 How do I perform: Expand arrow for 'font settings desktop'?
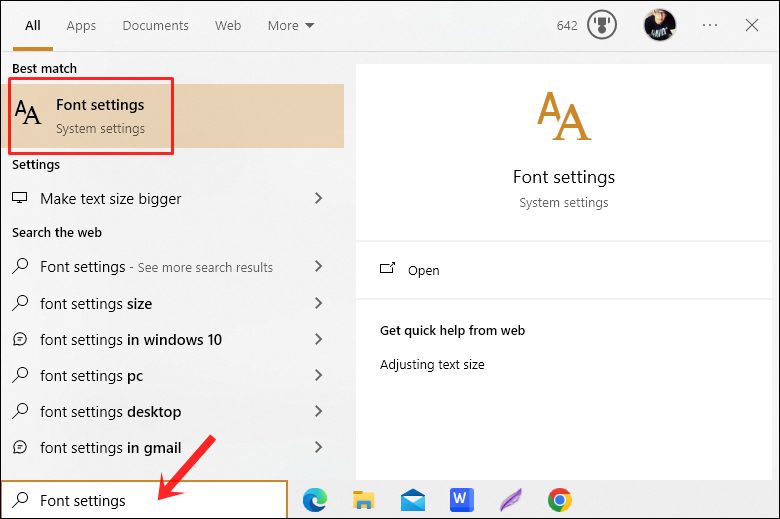319,411
